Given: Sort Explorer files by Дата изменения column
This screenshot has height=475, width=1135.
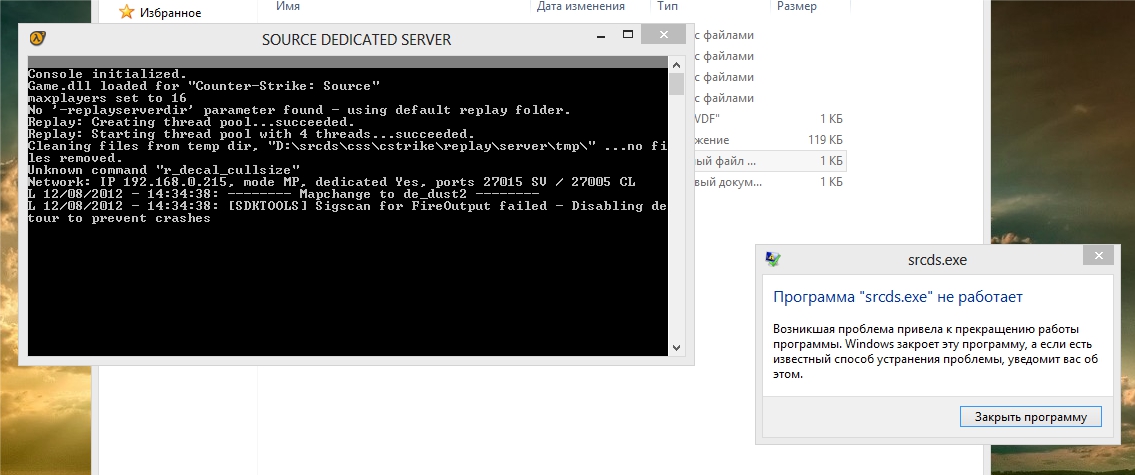Looking at the screenshot, I should click(x=581, y=7).
